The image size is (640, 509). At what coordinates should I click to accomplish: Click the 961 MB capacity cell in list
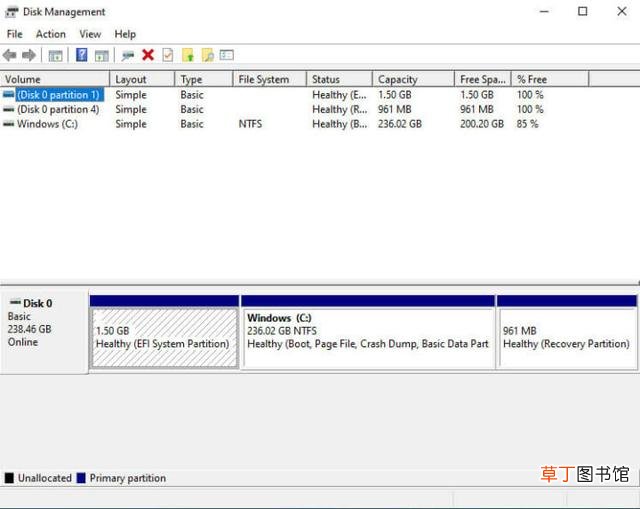(395, 109)
